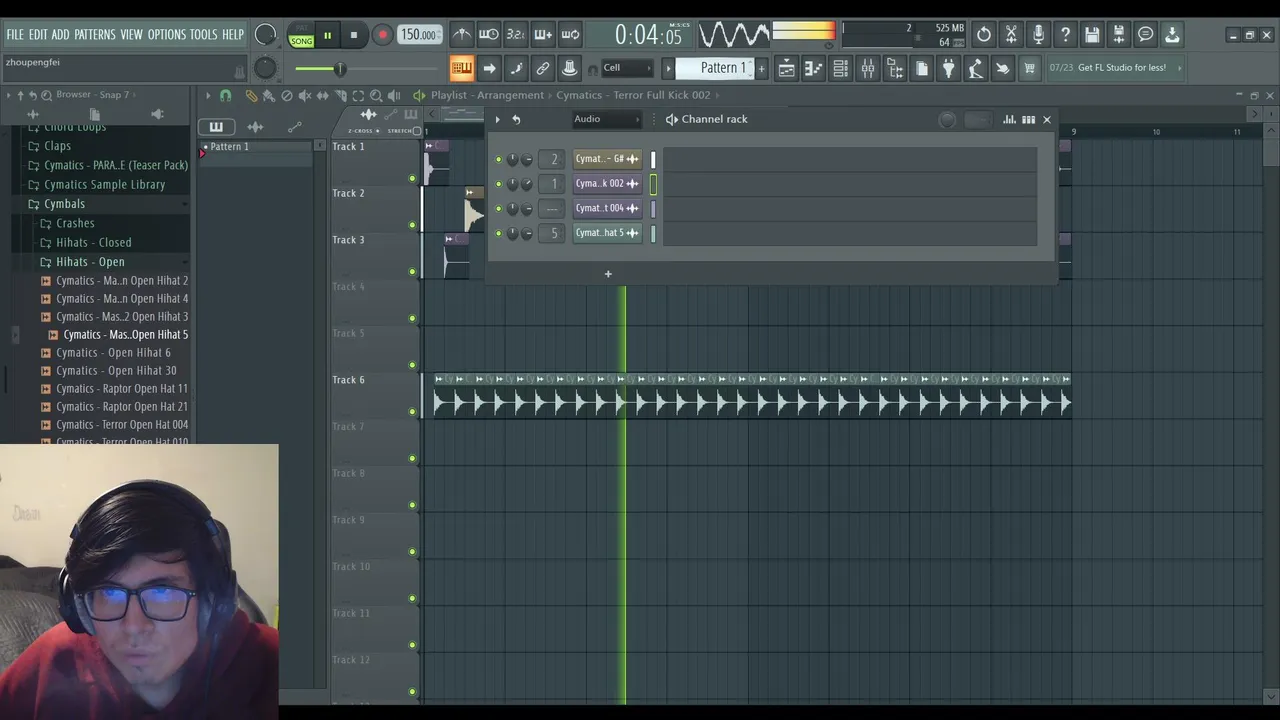
Task: Click the main volume knob
Action: click(265, 35)
